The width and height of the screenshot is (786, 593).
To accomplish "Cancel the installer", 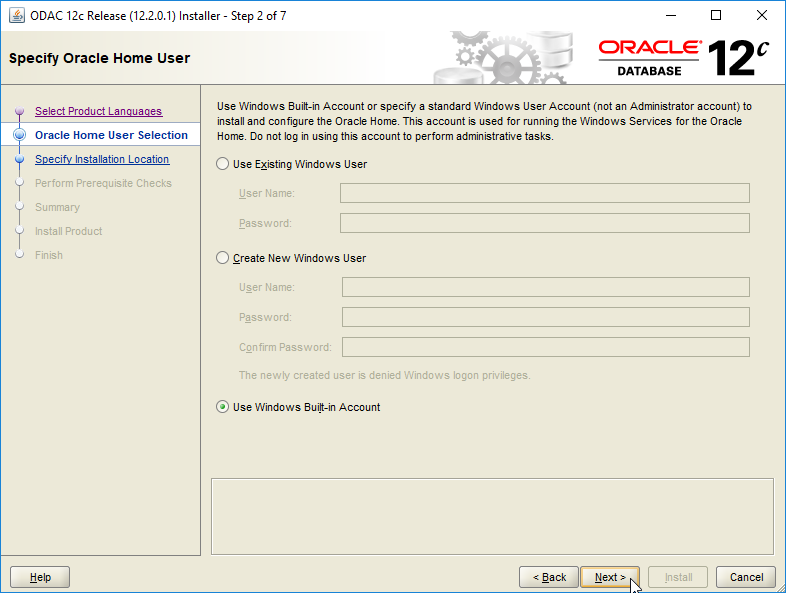I will (746, 577).
